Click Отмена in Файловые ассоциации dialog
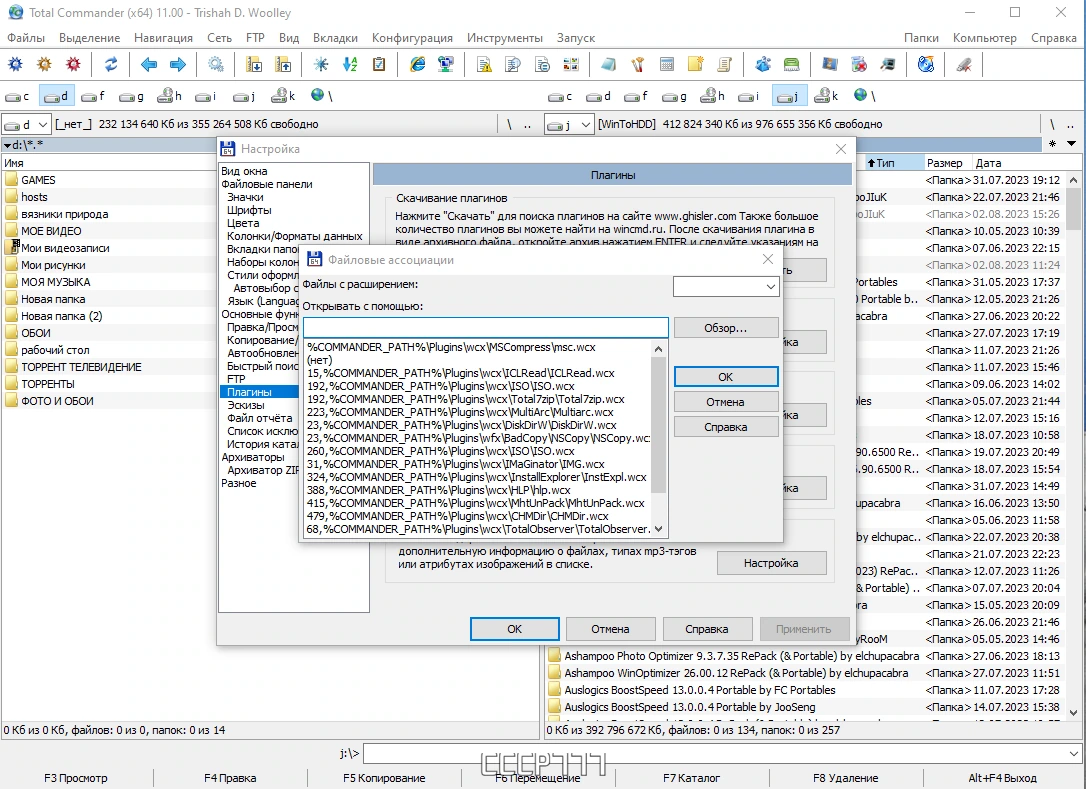 (x=726, y=402)
